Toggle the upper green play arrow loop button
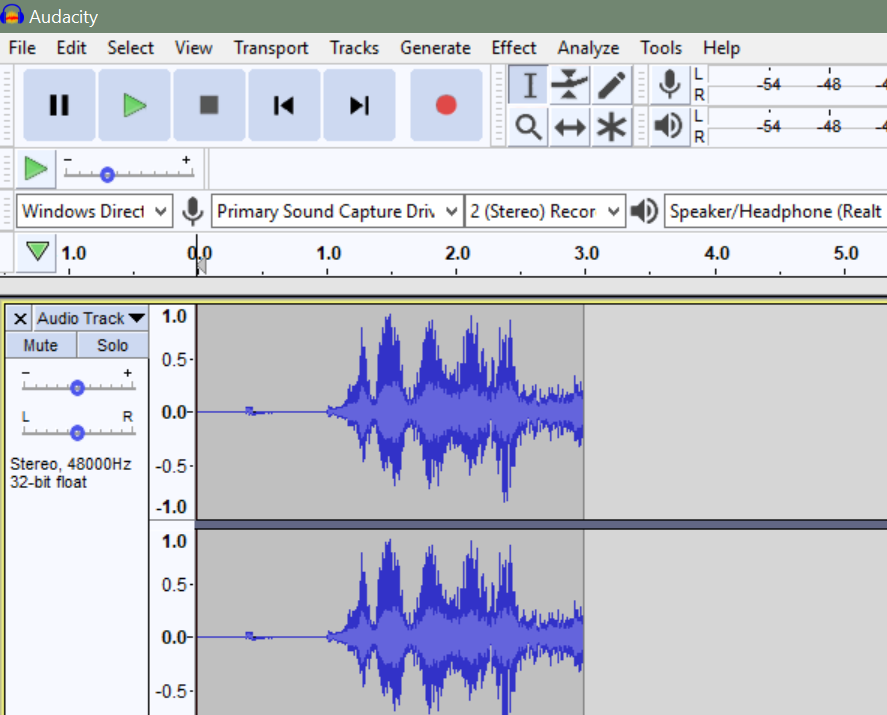The height and width of the screenshot is (715, 887). pyautogui.click(x=36, y=167)
